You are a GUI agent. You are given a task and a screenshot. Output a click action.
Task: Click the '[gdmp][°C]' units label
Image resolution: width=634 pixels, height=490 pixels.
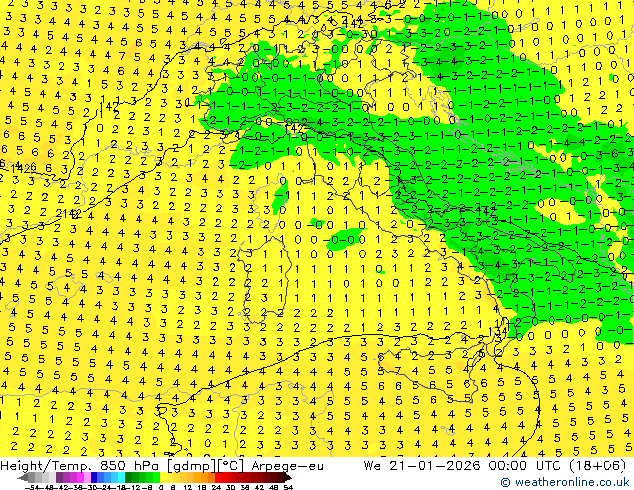click(206, 466)
